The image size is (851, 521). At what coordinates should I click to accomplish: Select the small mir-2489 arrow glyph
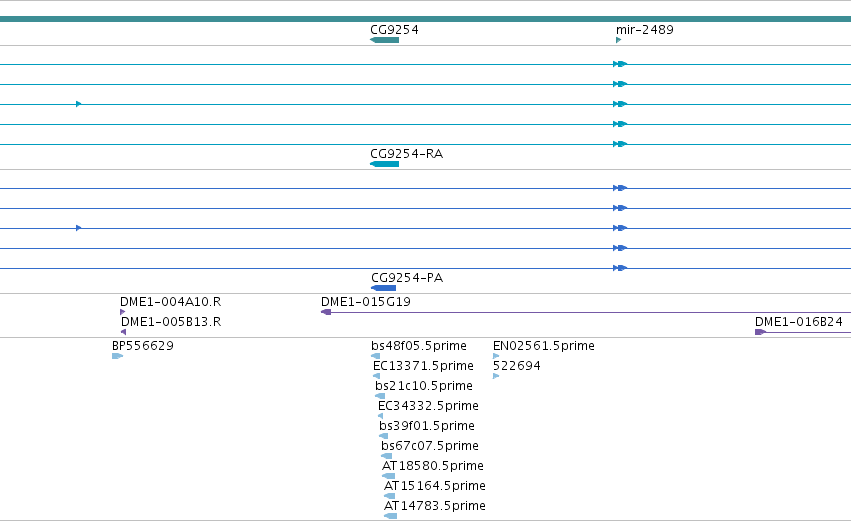point(618,40)
